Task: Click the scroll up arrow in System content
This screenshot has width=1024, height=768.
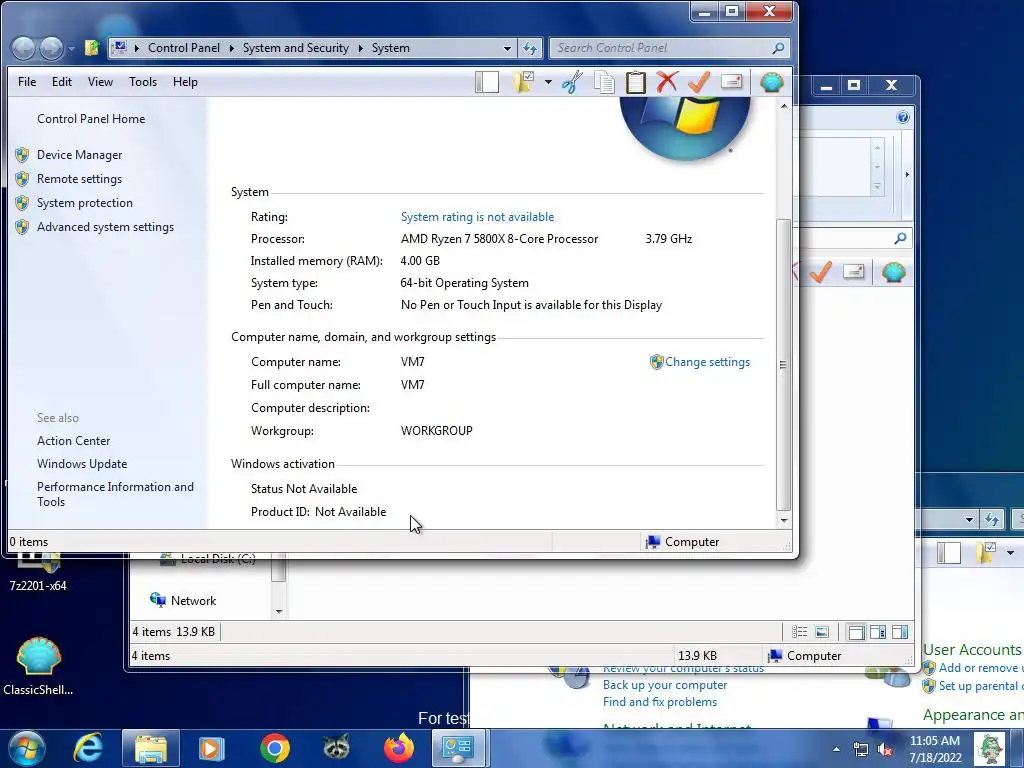Action: (x=784, y=106)
